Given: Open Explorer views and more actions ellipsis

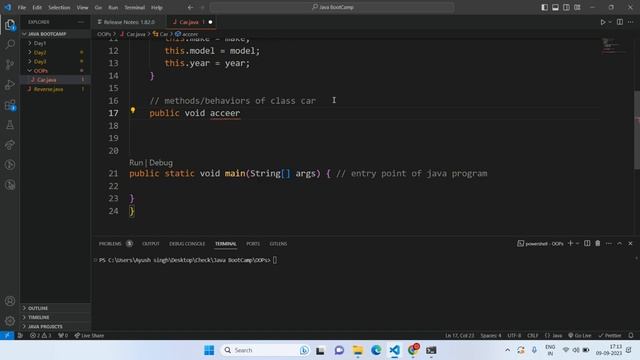Looking at the screenshot, I should click(80, 22).
